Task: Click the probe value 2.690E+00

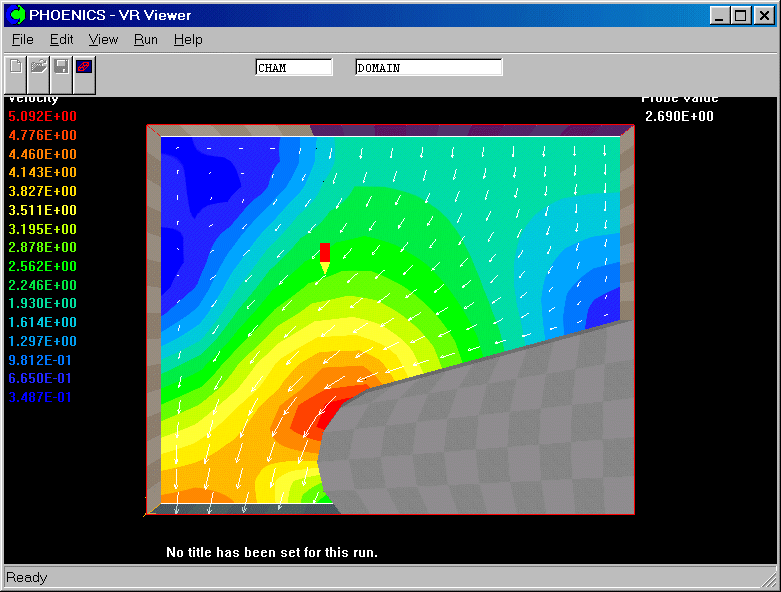Action: point(679,116)
